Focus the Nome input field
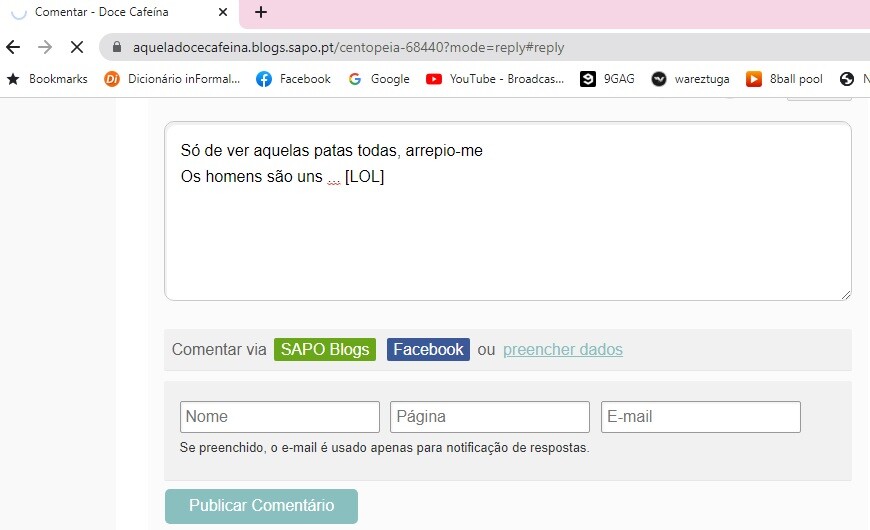Viewport: 870px width, 530px height. [280, 417]
